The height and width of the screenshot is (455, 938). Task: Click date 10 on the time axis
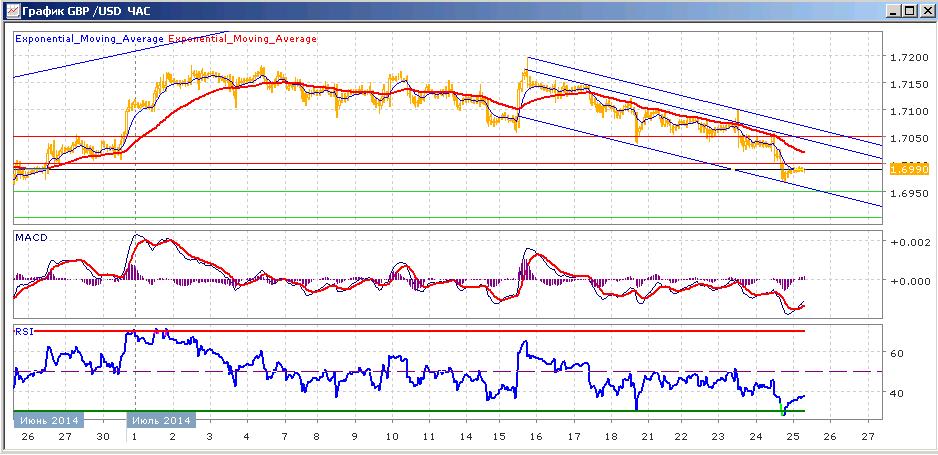[x=392, y=437]
